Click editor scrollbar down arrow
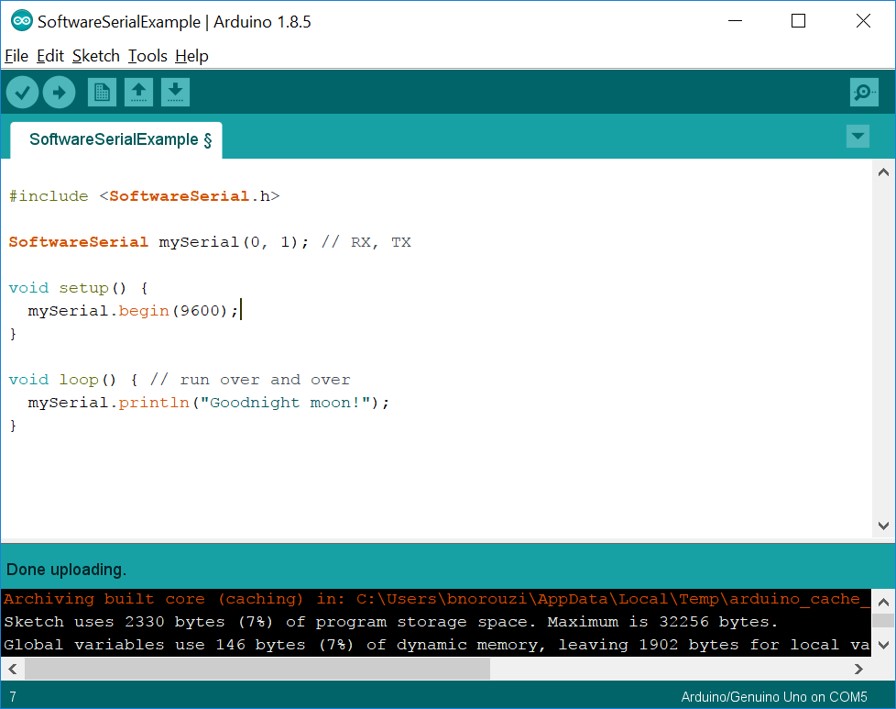This screenshot has width=896, height=709. point(883,526)
